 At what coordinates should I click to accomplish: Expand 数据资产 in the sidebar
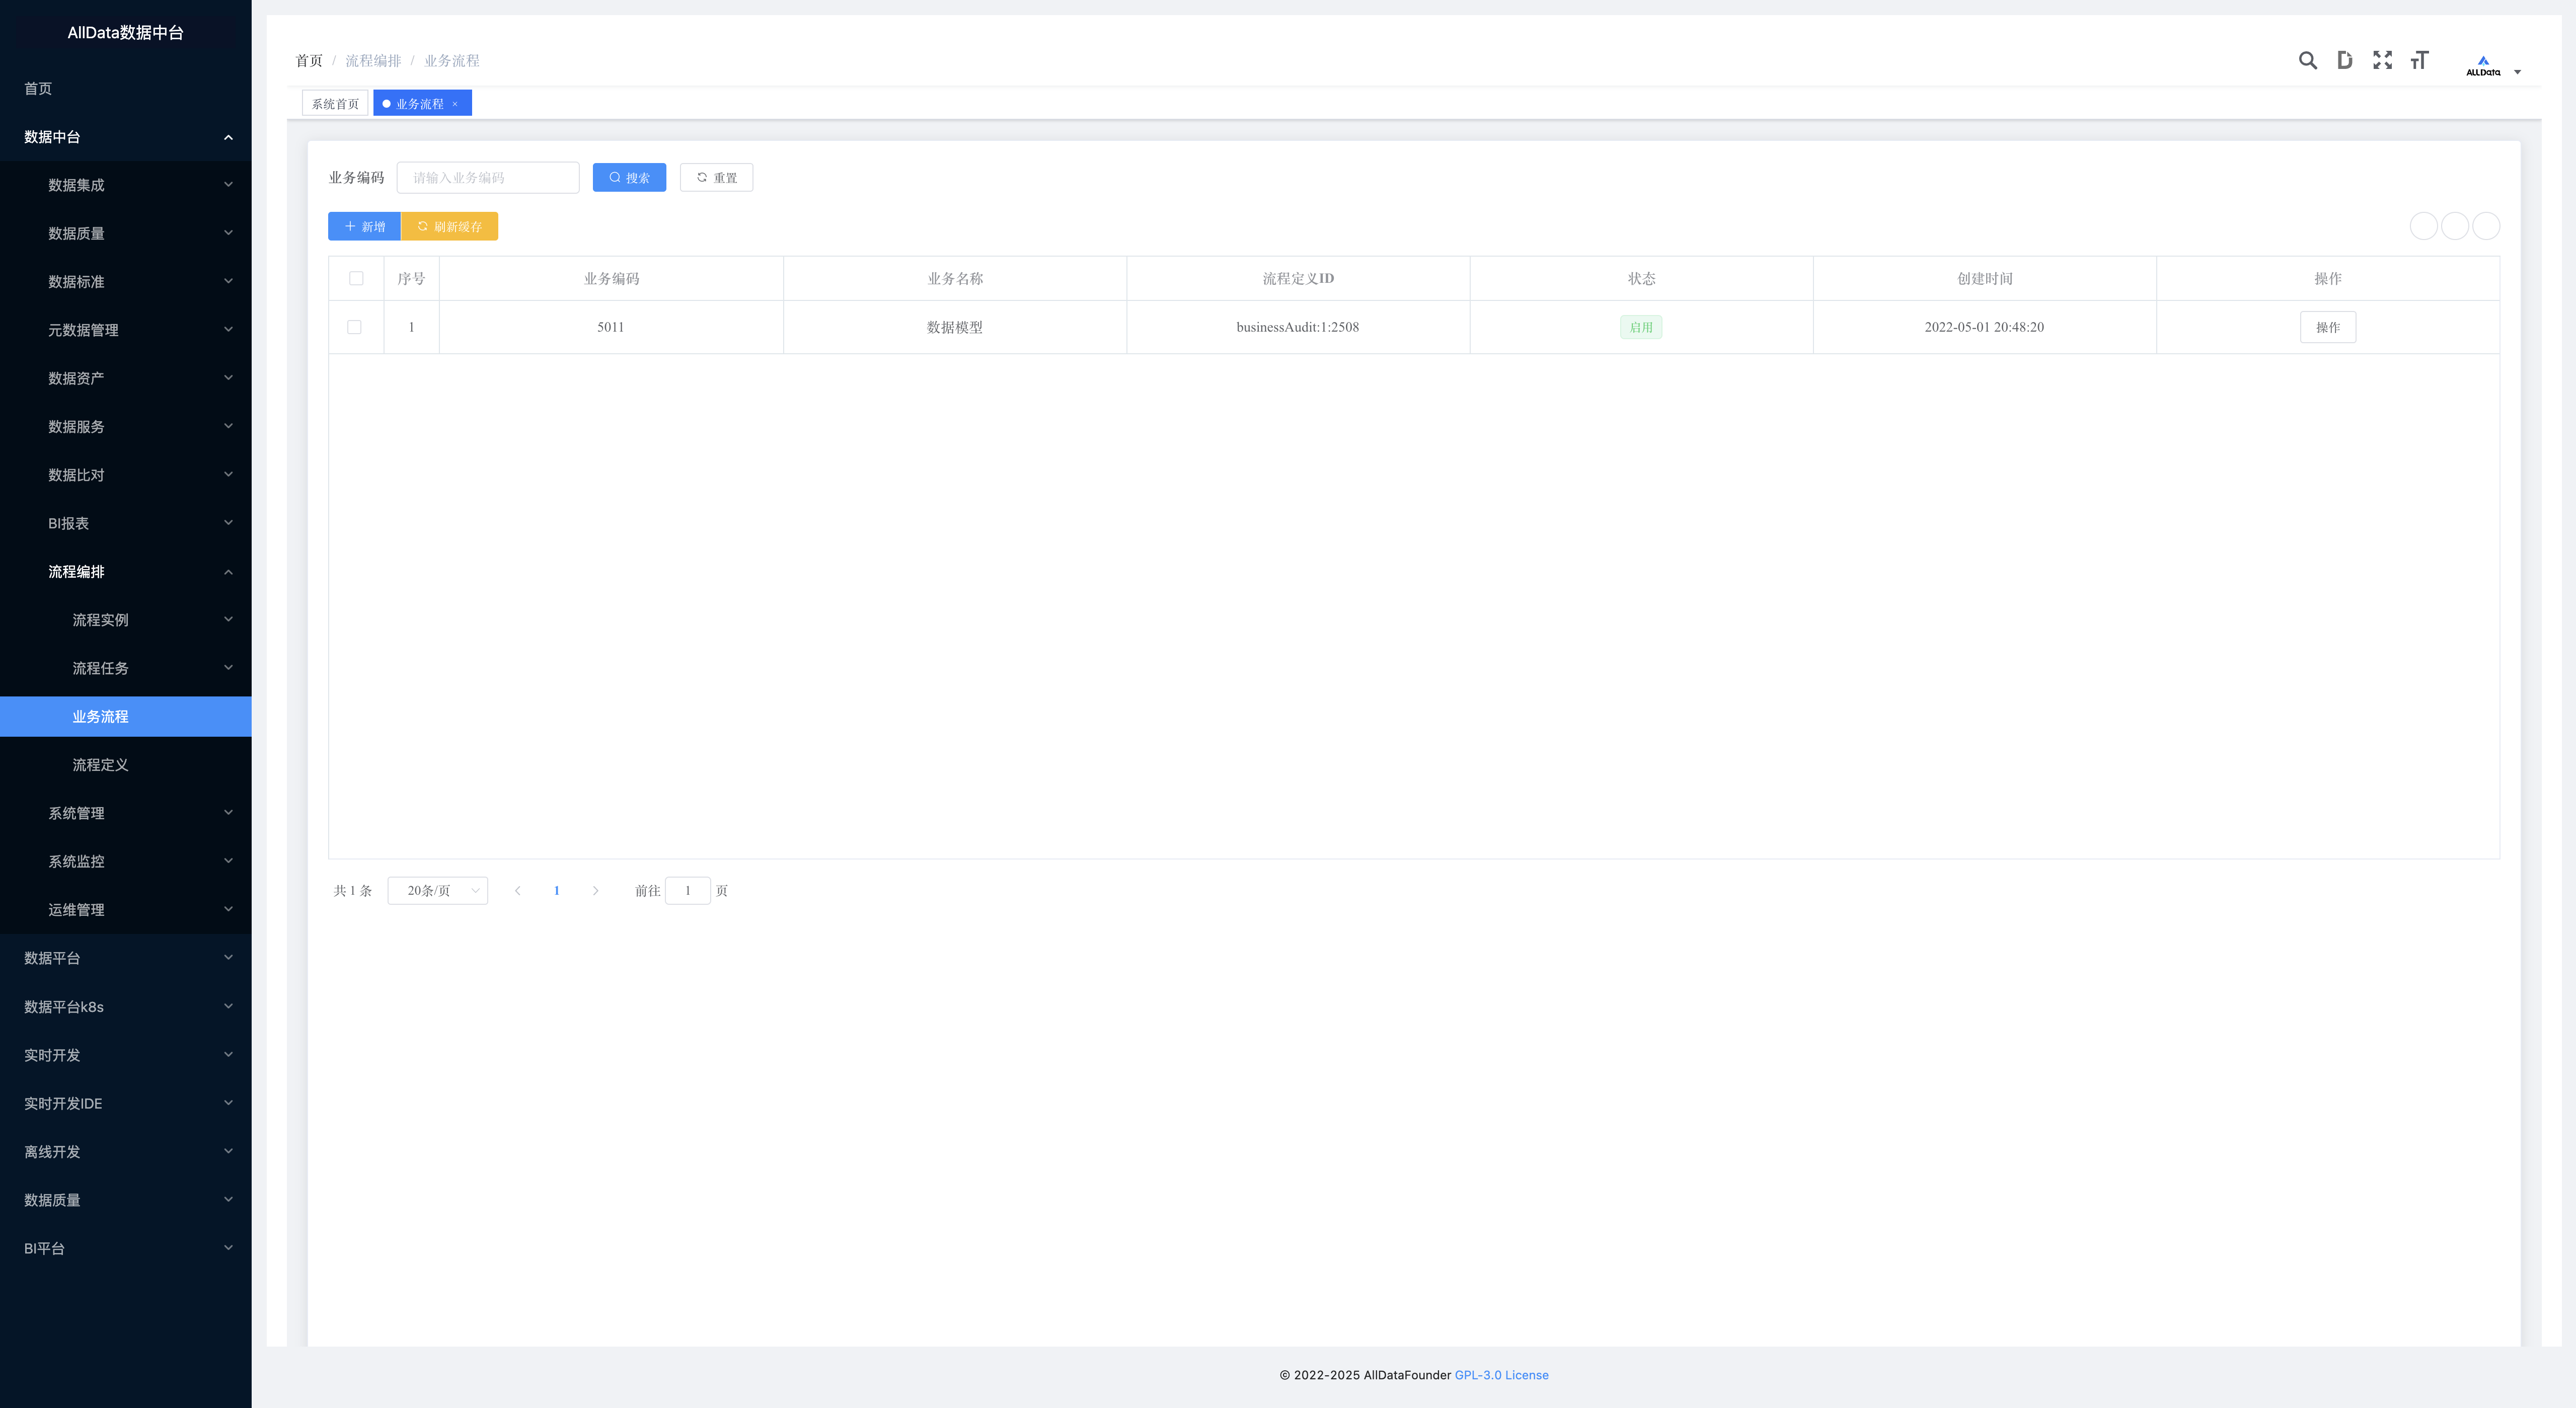(126, 378)
